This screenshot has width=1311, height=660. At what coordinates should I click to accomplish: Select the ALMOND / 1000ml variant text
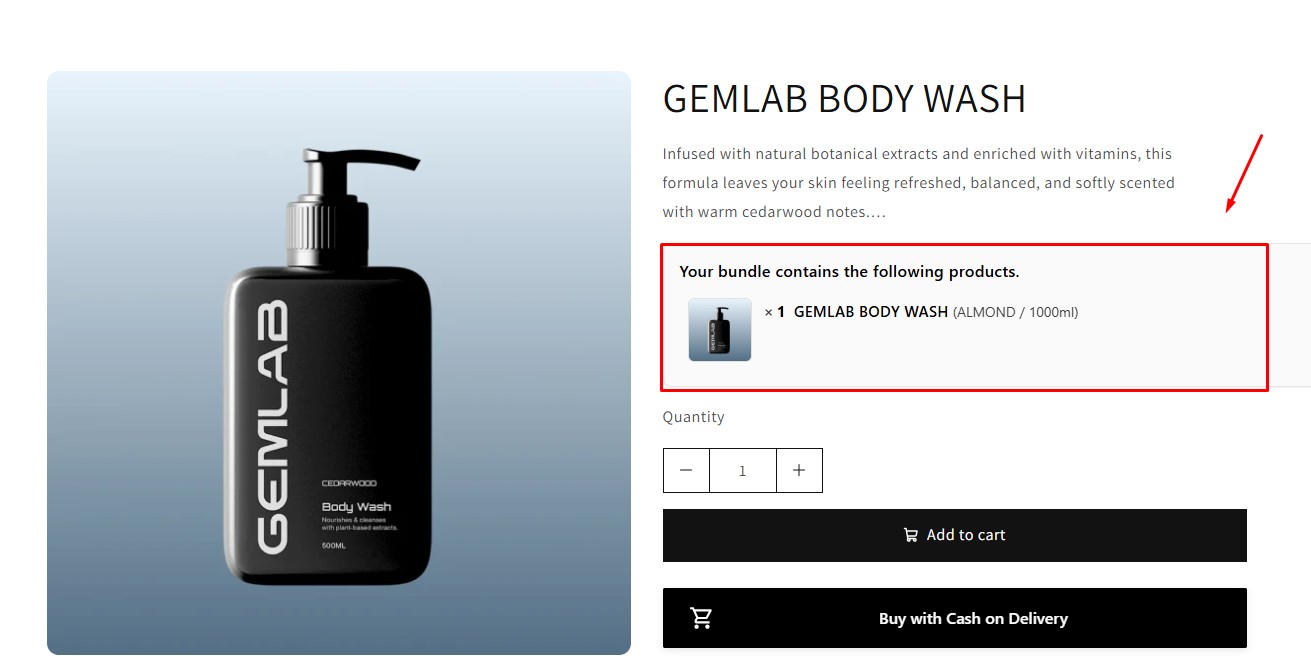[x=1016, y=312]
